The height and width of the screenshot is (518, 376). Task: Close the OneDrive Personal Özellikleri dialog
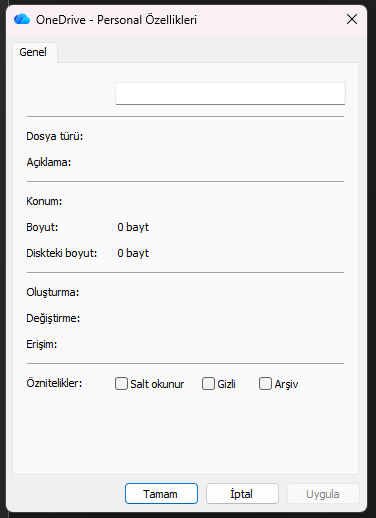[352, 19]
